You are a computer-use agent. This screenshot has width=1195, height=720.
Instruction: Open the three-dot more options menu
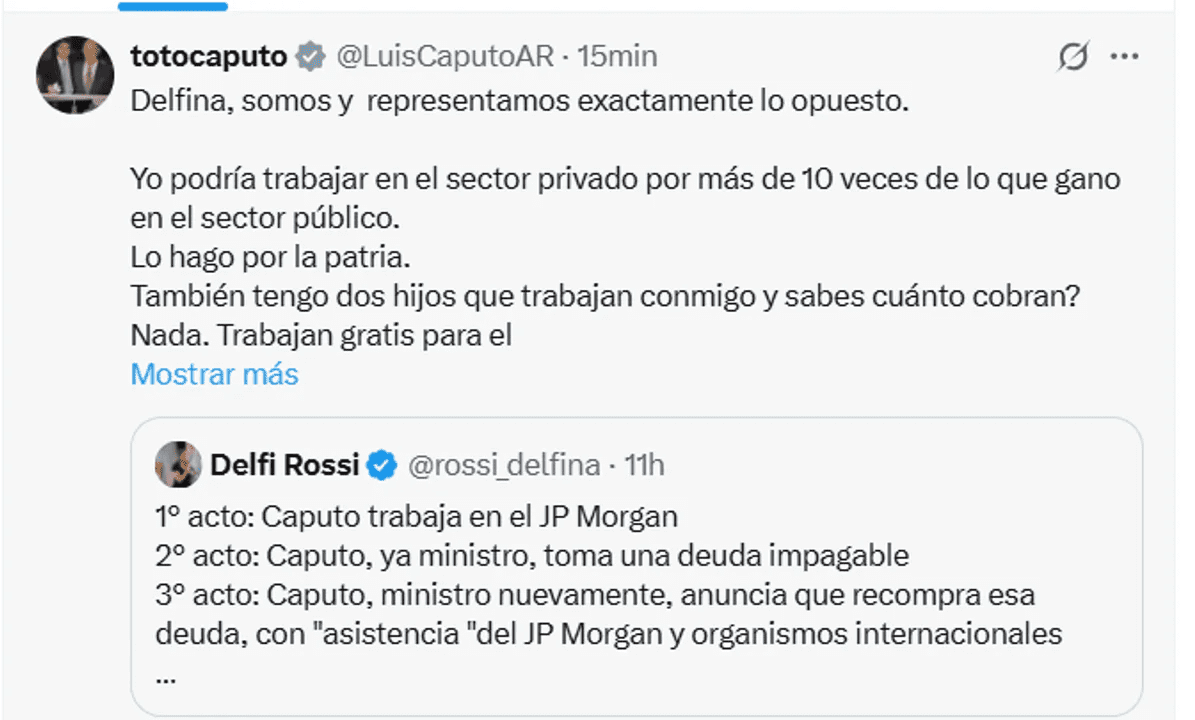1125,57
